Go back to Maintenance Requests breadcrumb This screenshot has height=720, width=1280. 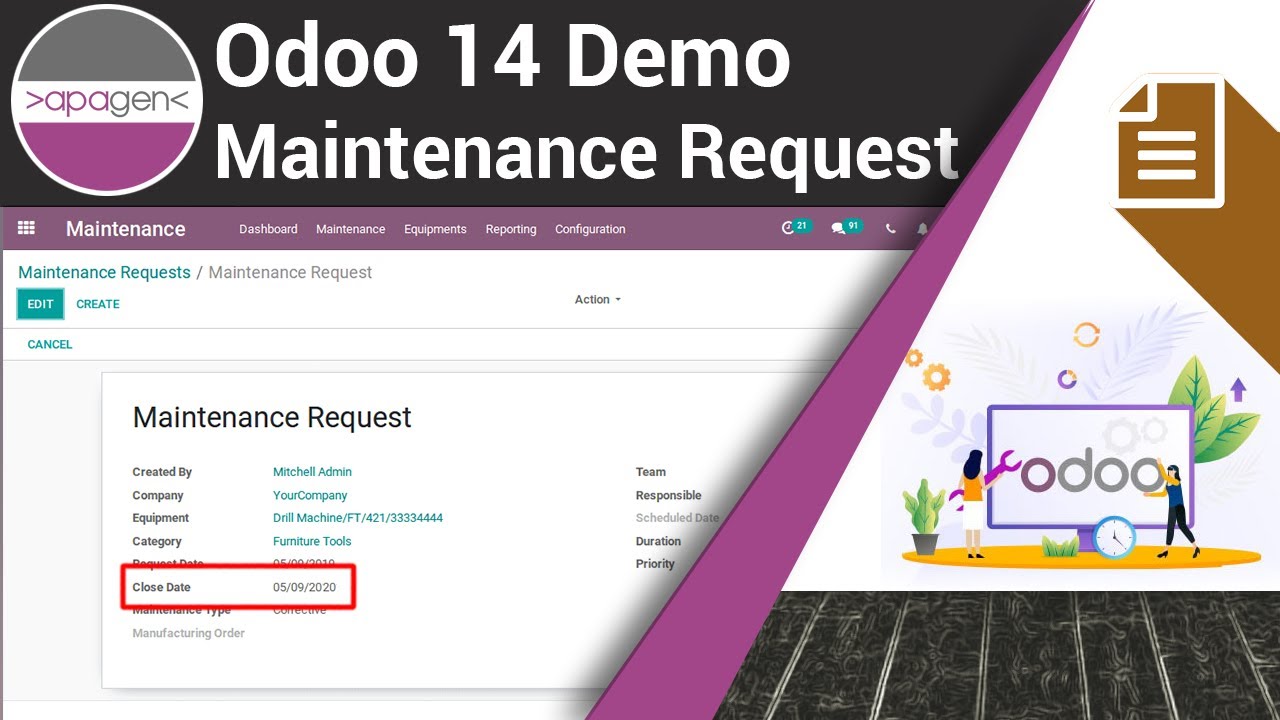tap(104, 272)
